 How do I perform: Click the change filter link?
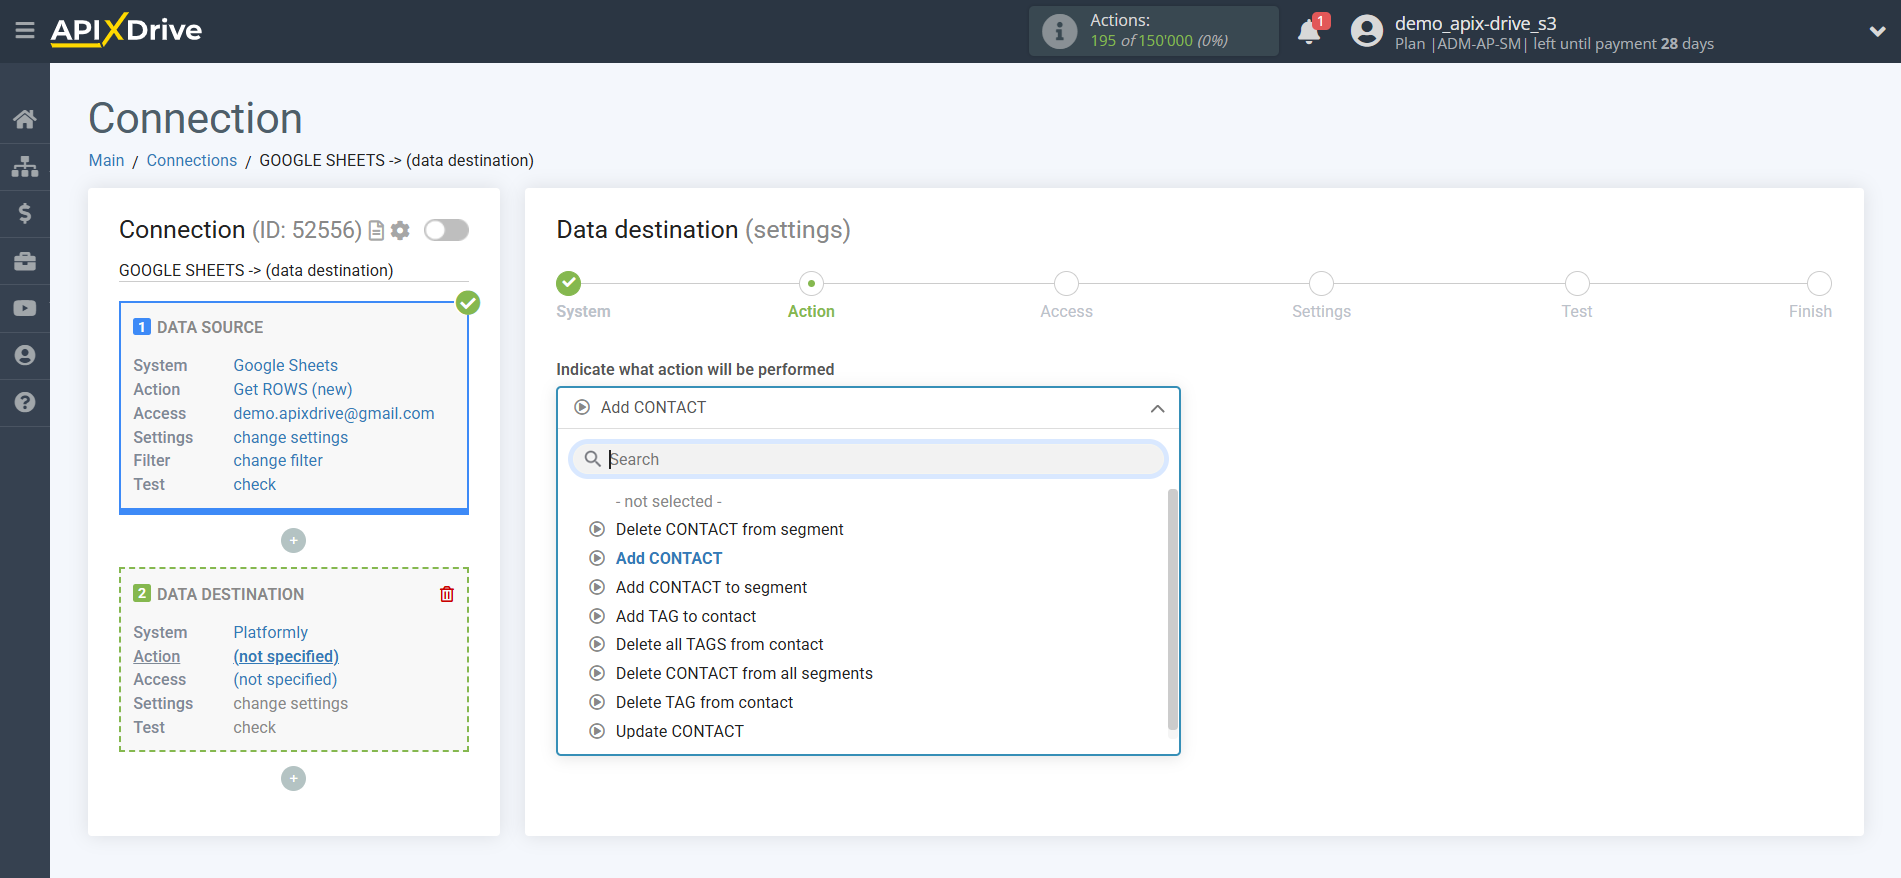click(278, 461)
